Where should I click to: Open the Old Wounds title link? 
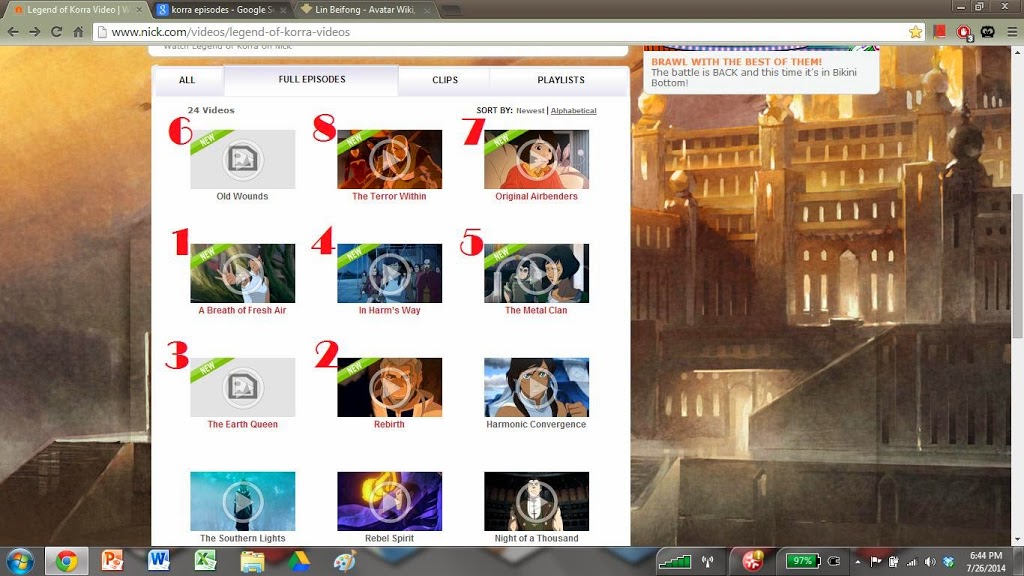(242, 196)
